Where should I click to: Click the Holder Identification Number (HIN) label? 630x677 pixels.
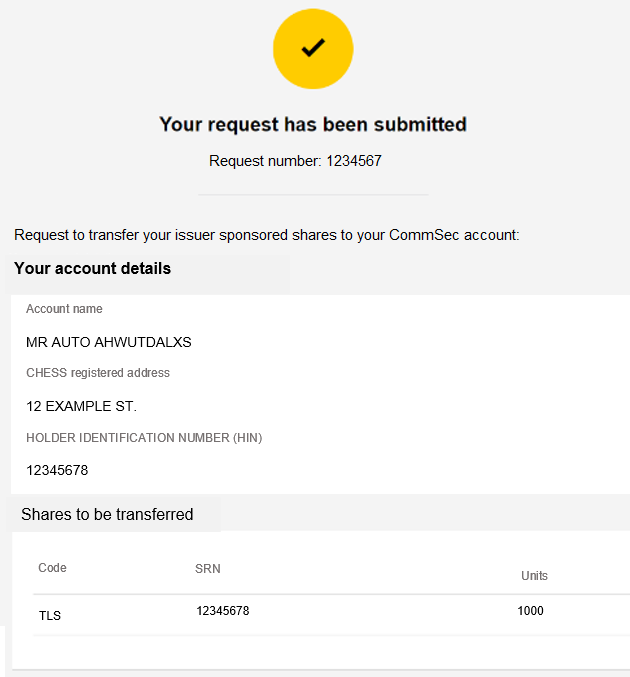144,438
